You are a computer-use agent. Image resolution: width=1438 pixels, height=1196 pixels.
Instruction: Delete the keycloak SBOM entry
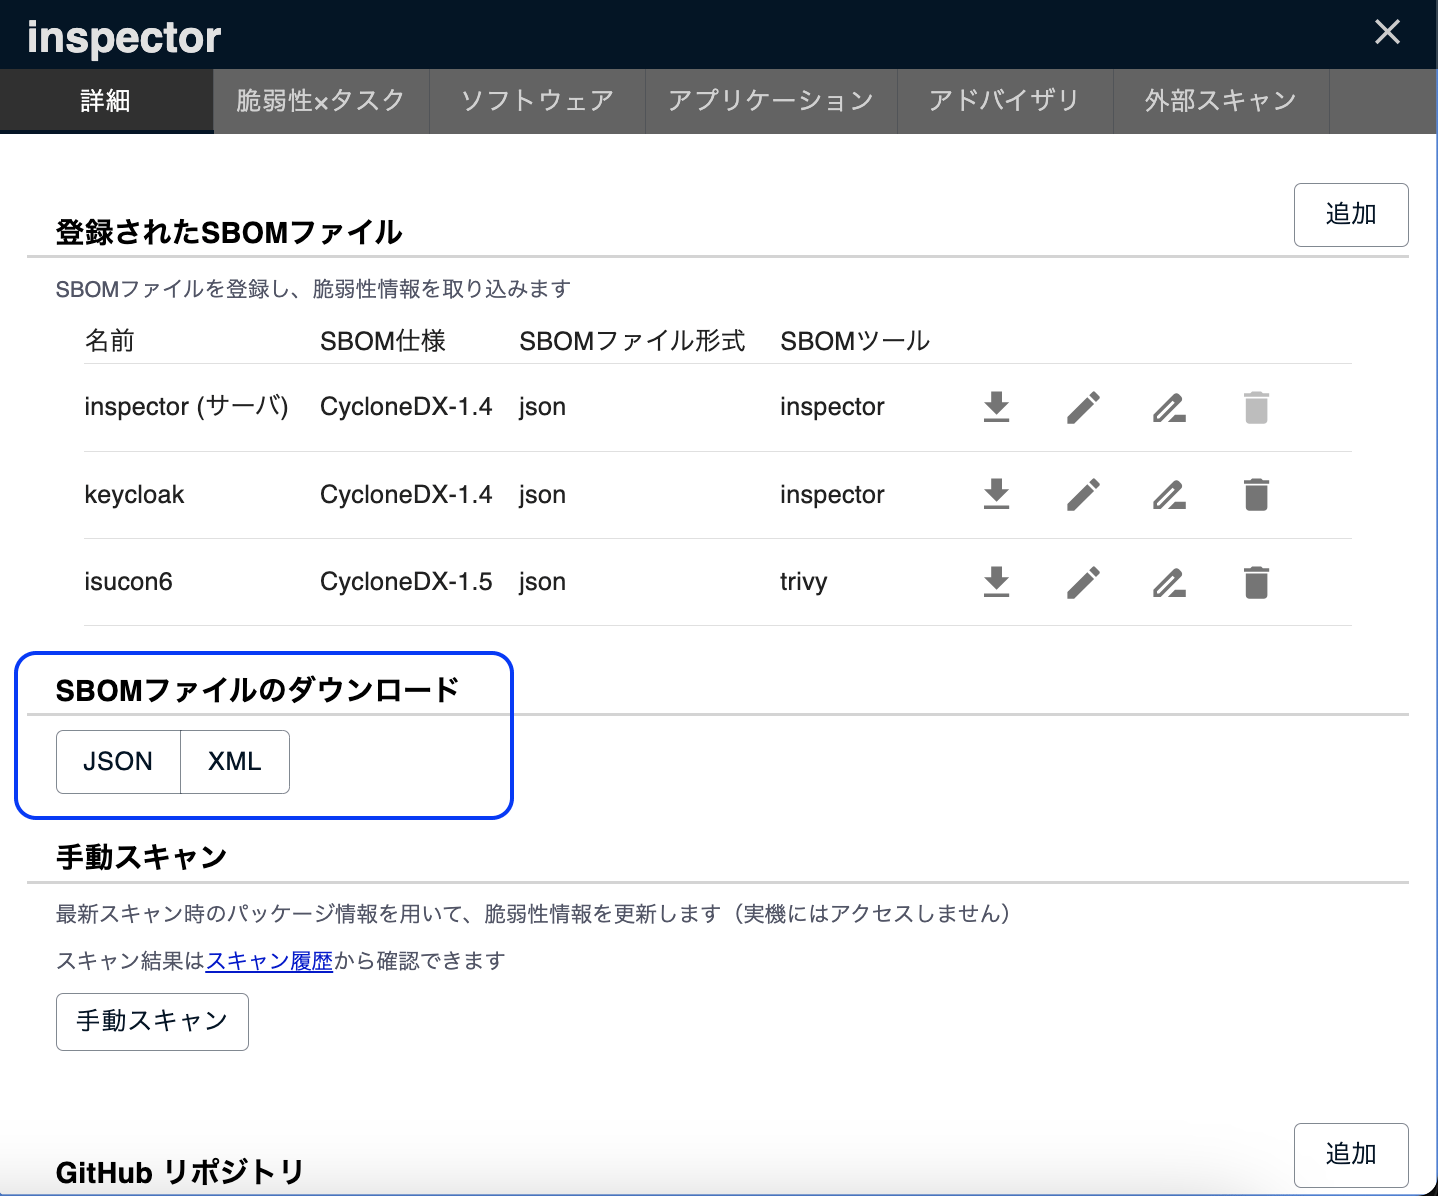tap(1256, 494)
